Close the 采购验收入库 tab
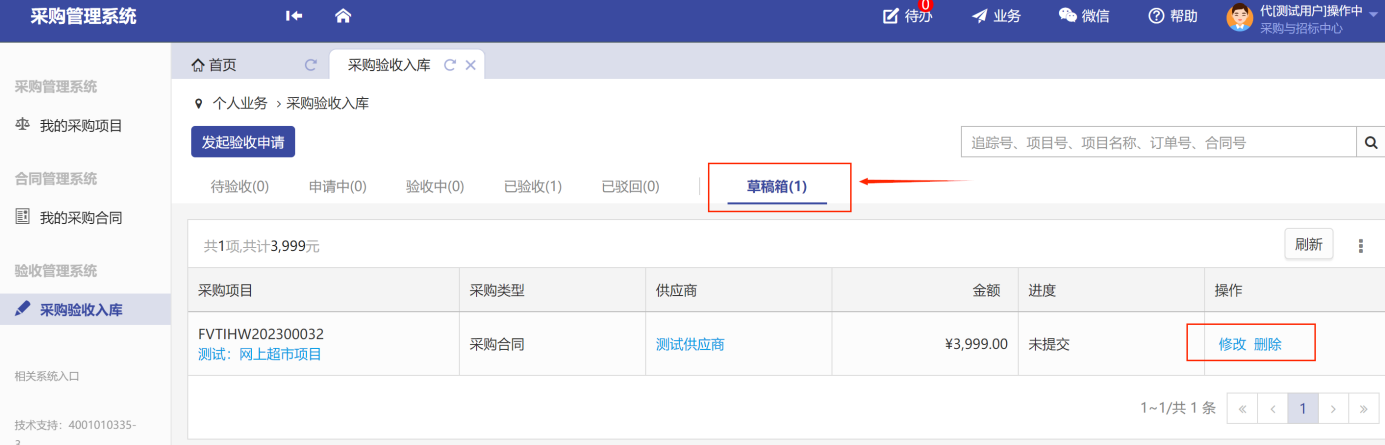1385x445 pixels. click(470, 65)
